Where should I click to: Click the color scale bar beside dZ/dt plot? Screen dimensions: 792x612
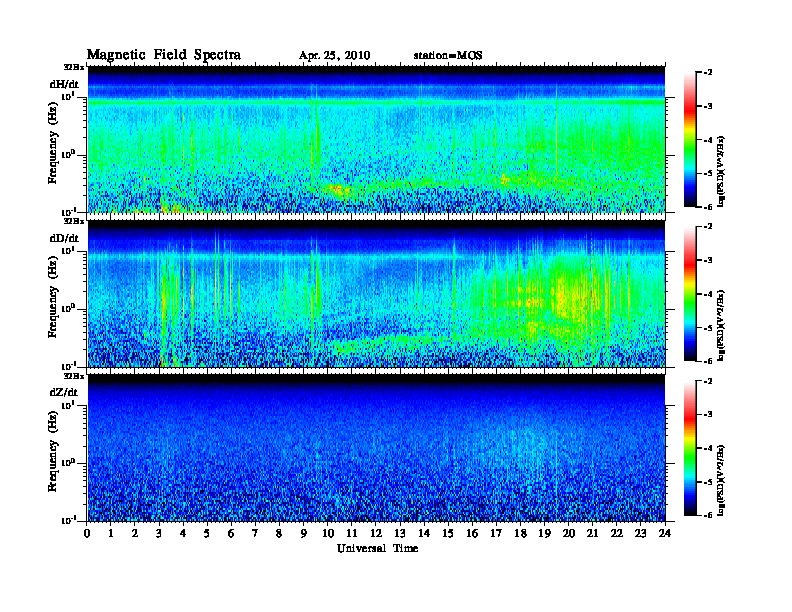690,448
